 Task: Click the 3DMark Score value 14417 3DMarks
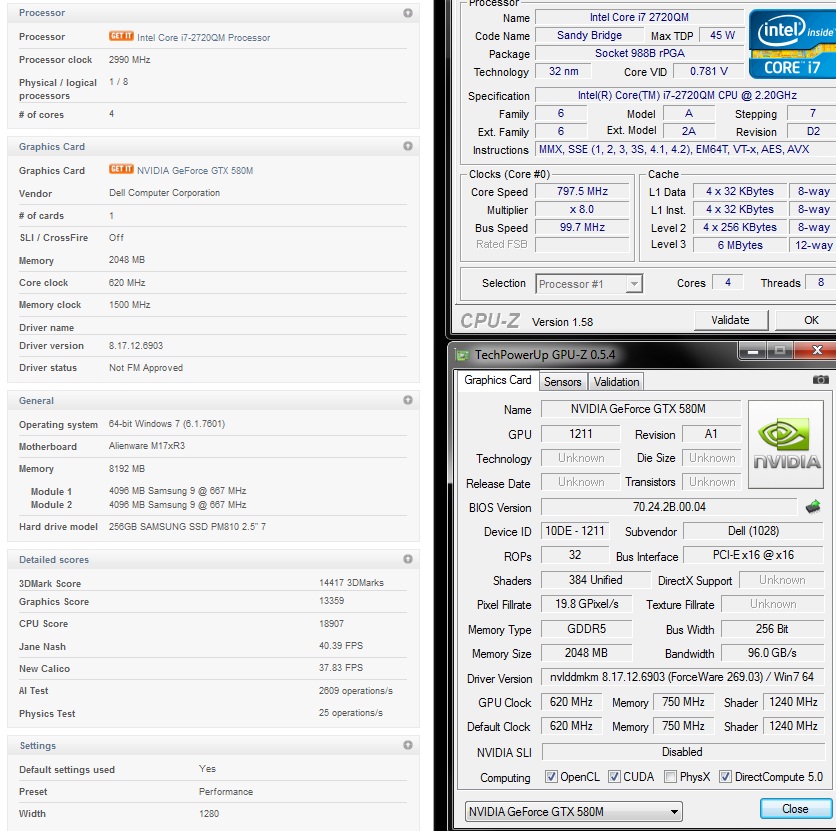coord(351,583)
